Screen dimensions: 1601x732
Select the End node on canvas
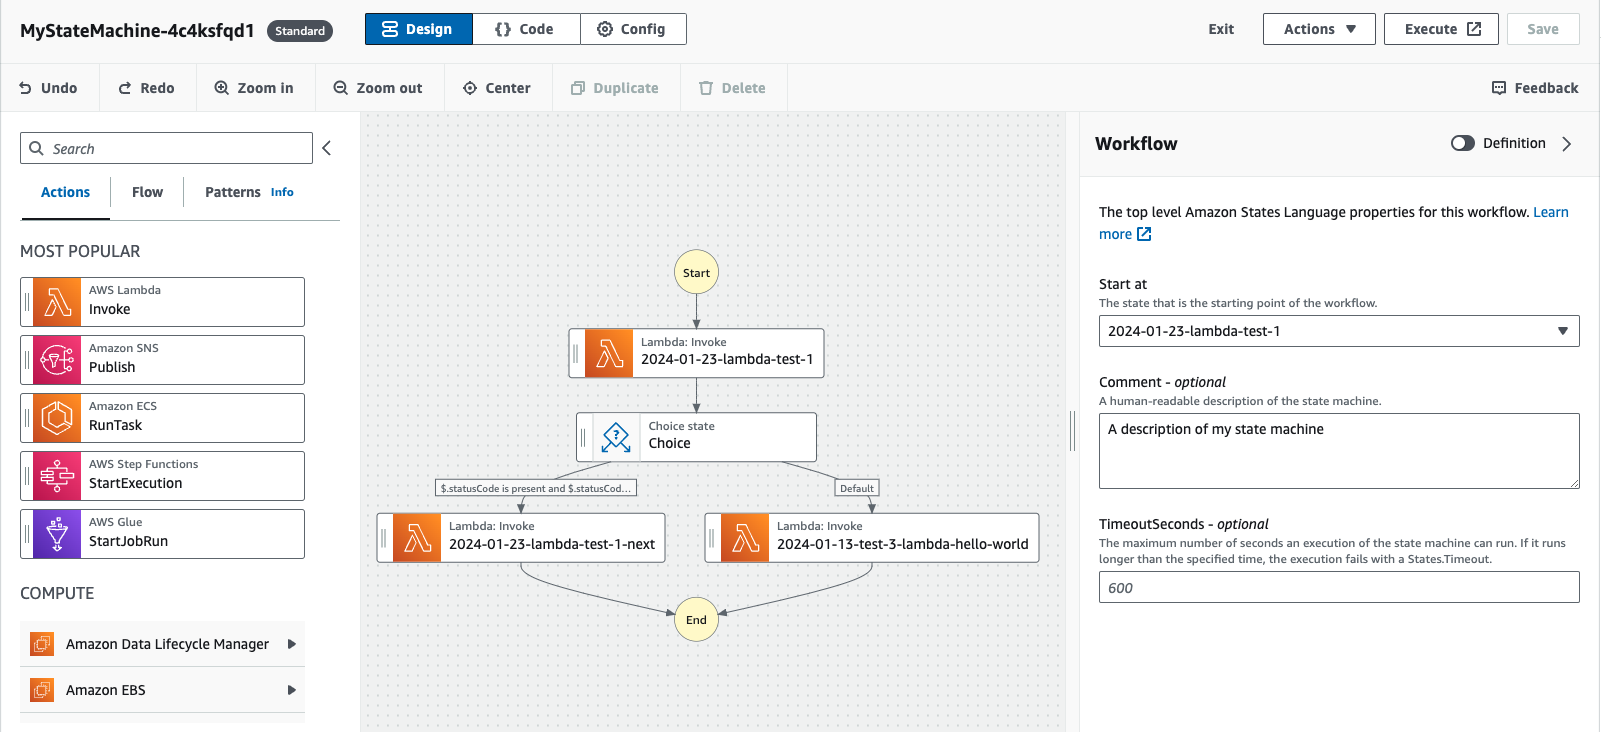(697, 619)
